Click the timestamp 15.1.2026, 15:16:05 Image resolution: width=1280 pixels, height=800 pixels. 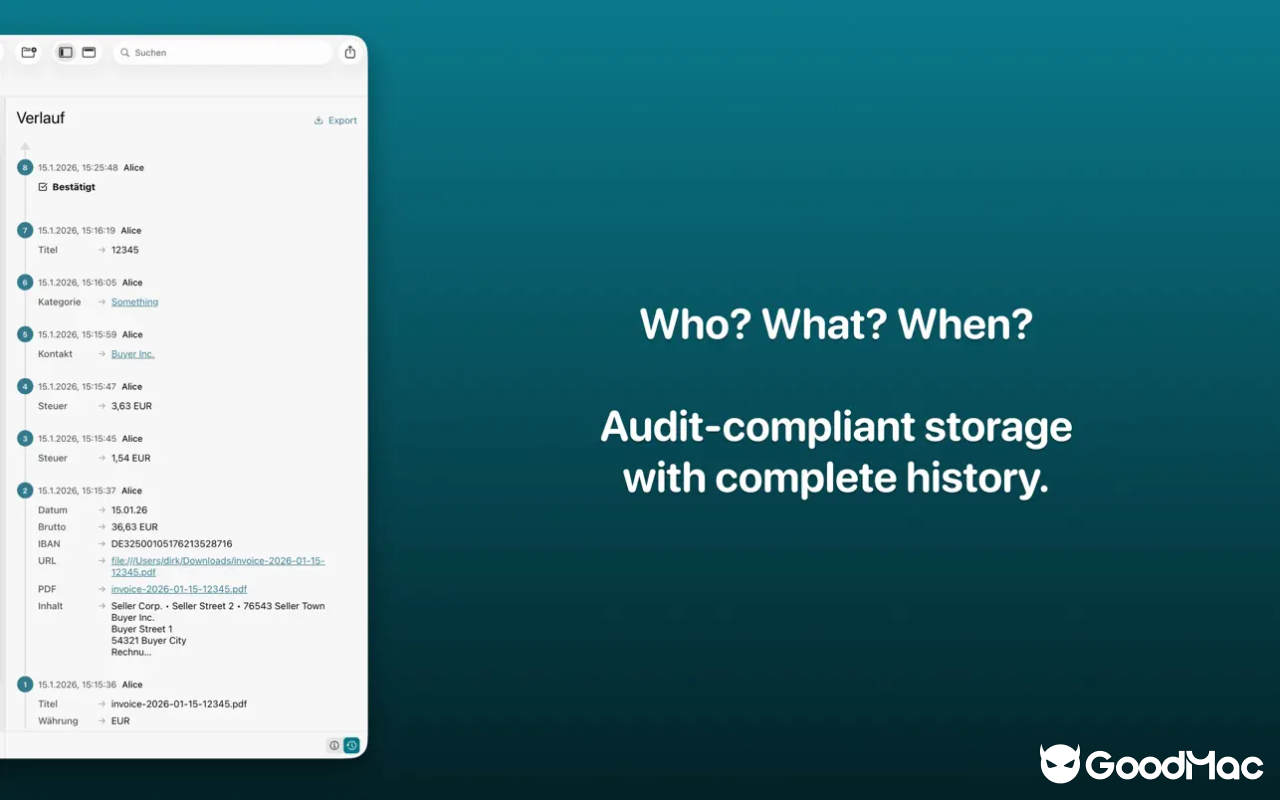[77, 283]
